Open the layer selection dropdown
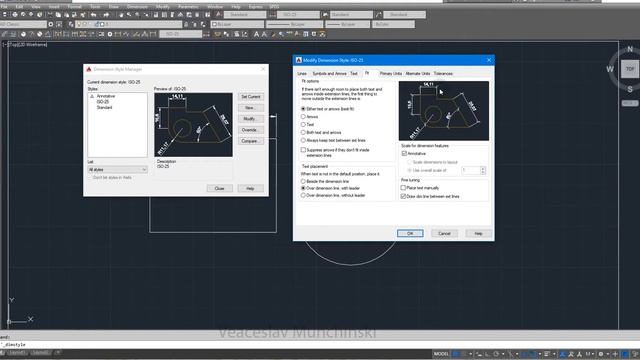This screenshot has width=640, height=360. (x=129, y=24)
